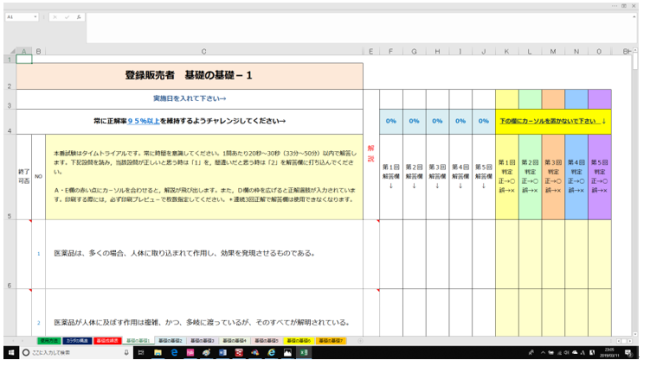Image resolution: width=650 pixels, height=366 pixels.
Task: Click the Select All corner triangle
Action: (12, 51)
